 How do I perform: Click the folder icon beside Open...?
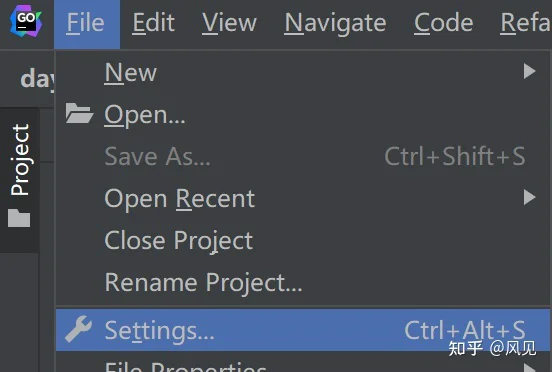(79, 113)
